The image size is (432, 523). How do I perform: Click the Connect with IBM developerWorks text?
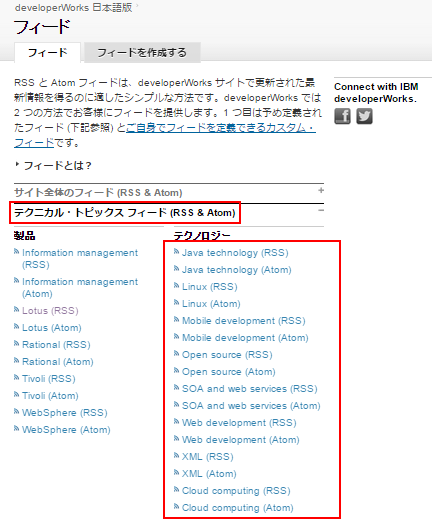click(376, 93)
